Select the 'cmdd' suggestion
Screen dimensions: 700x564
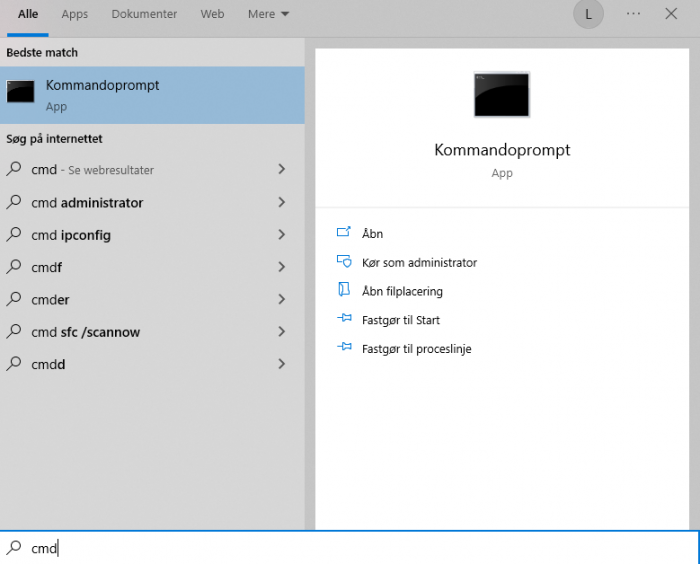(x=152, y=364)
